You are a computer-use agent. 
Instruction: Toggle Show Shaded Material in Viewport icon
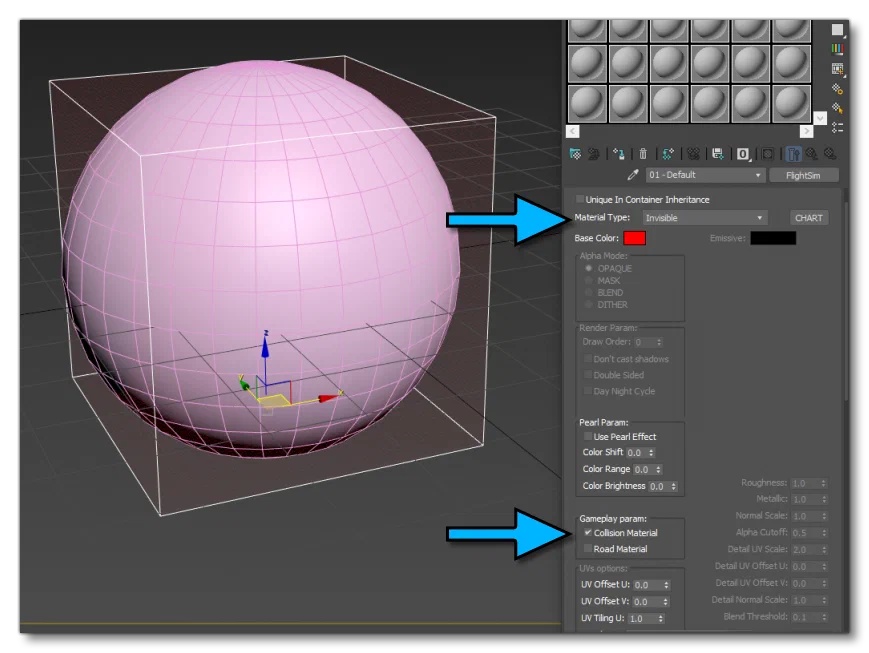tap(768, 154)
